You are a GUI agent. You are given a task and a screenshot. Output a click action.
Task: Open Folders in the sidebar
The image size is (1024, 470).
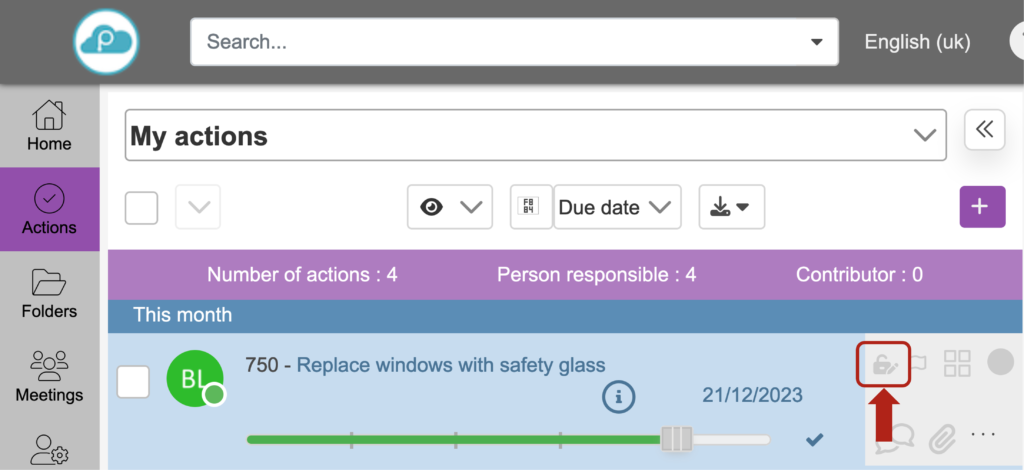point(49,294)
